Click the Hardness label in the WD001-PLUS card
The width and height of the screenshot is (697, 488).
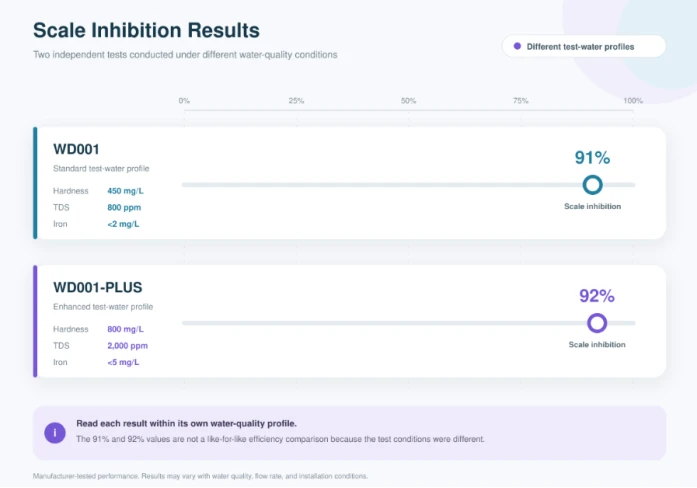click(71, 329)
